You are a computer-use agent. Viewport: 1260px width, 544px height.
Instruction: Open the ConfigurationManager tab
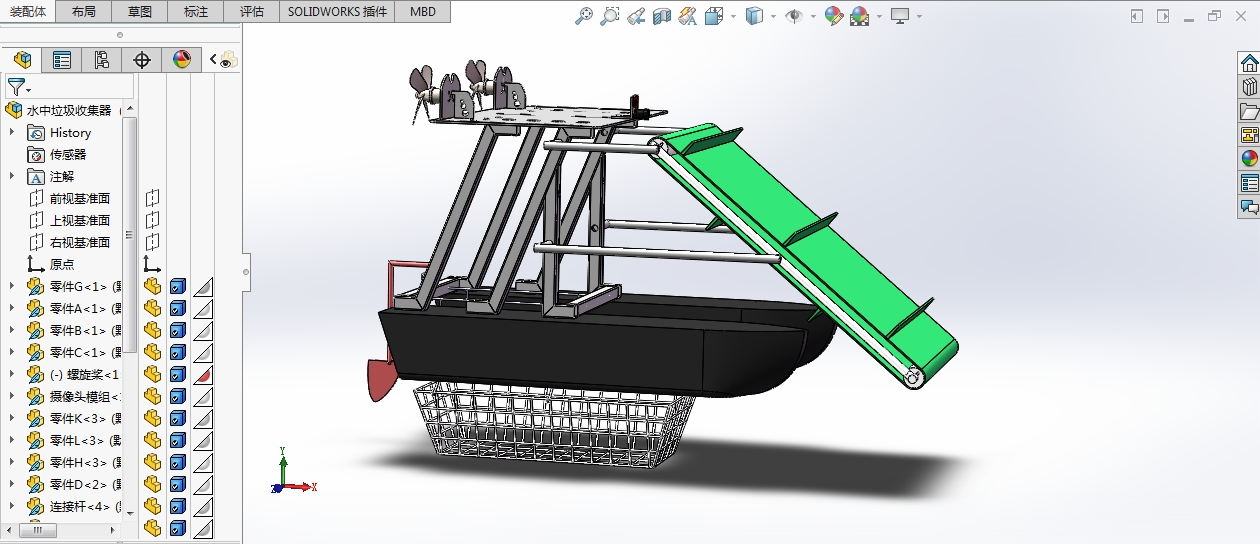(102, 60)
